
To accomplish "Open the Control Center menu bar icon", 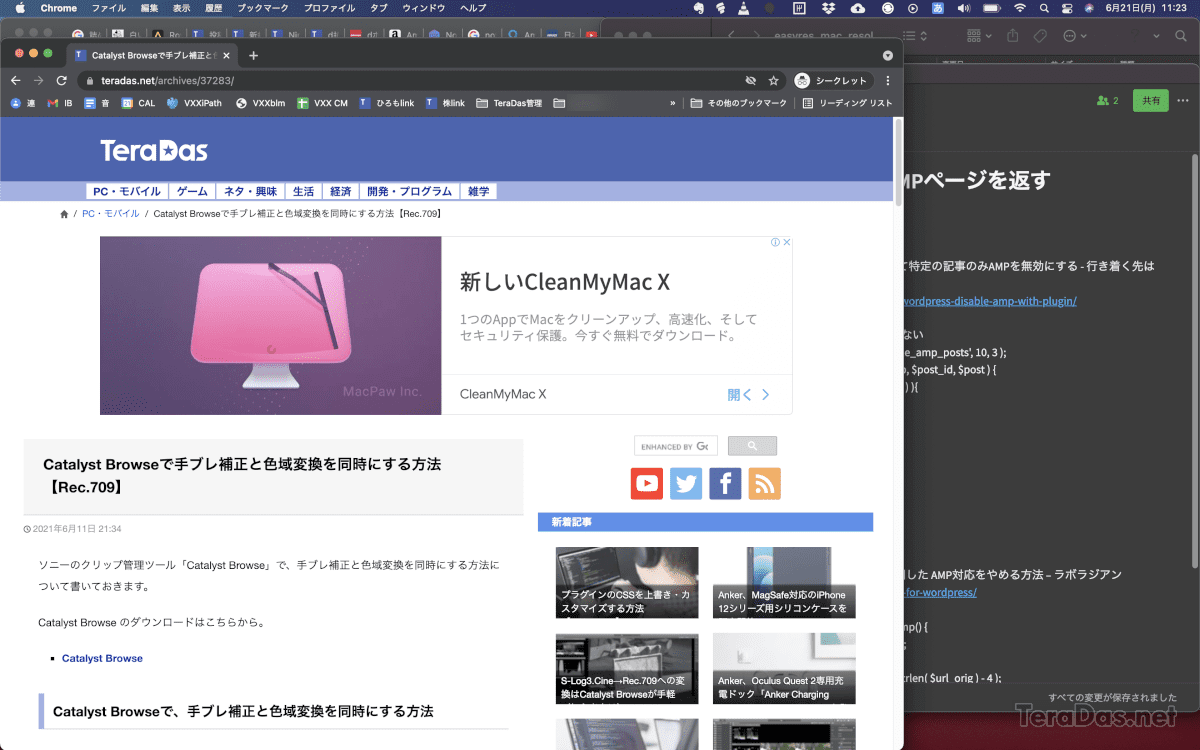I will click(1066, 8).
